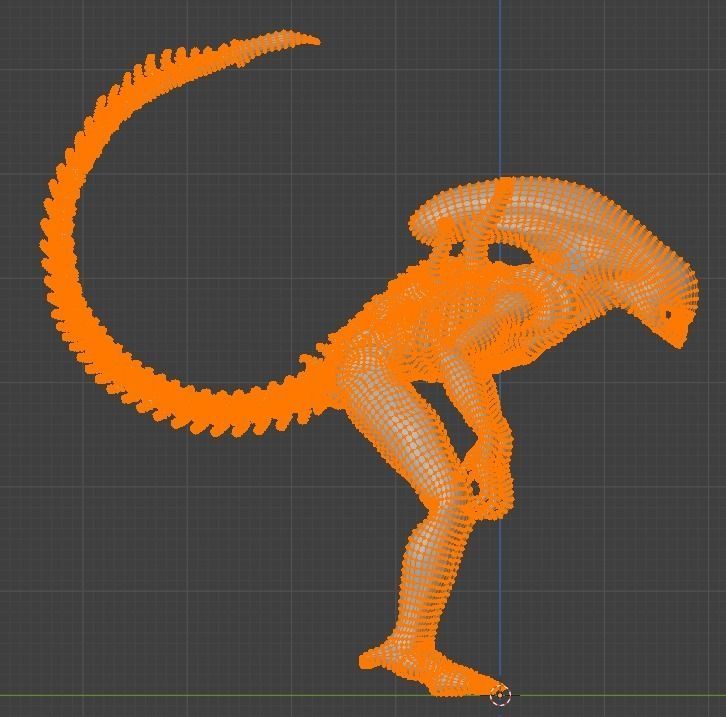
Task: Click the 3D cursor at the alien's toe
Action: (x=500, y=695)
